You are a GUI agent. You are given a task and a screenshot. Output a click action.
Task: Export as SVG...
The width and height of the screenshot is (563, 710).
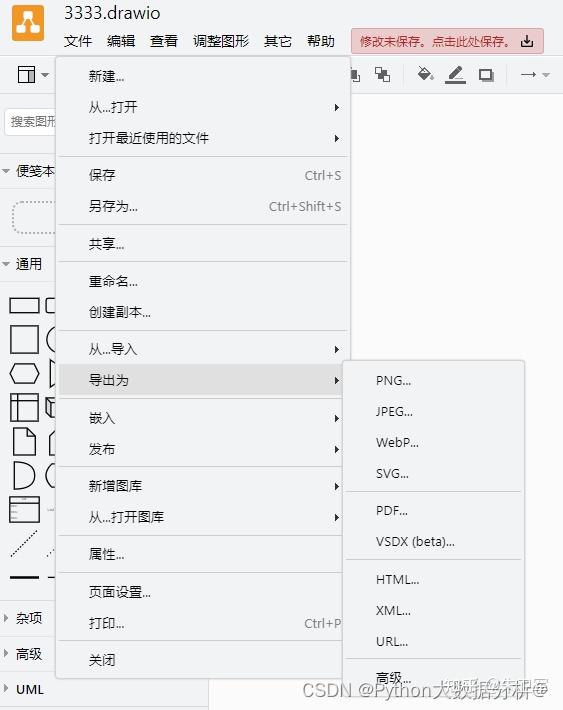[x=434, y=473]
